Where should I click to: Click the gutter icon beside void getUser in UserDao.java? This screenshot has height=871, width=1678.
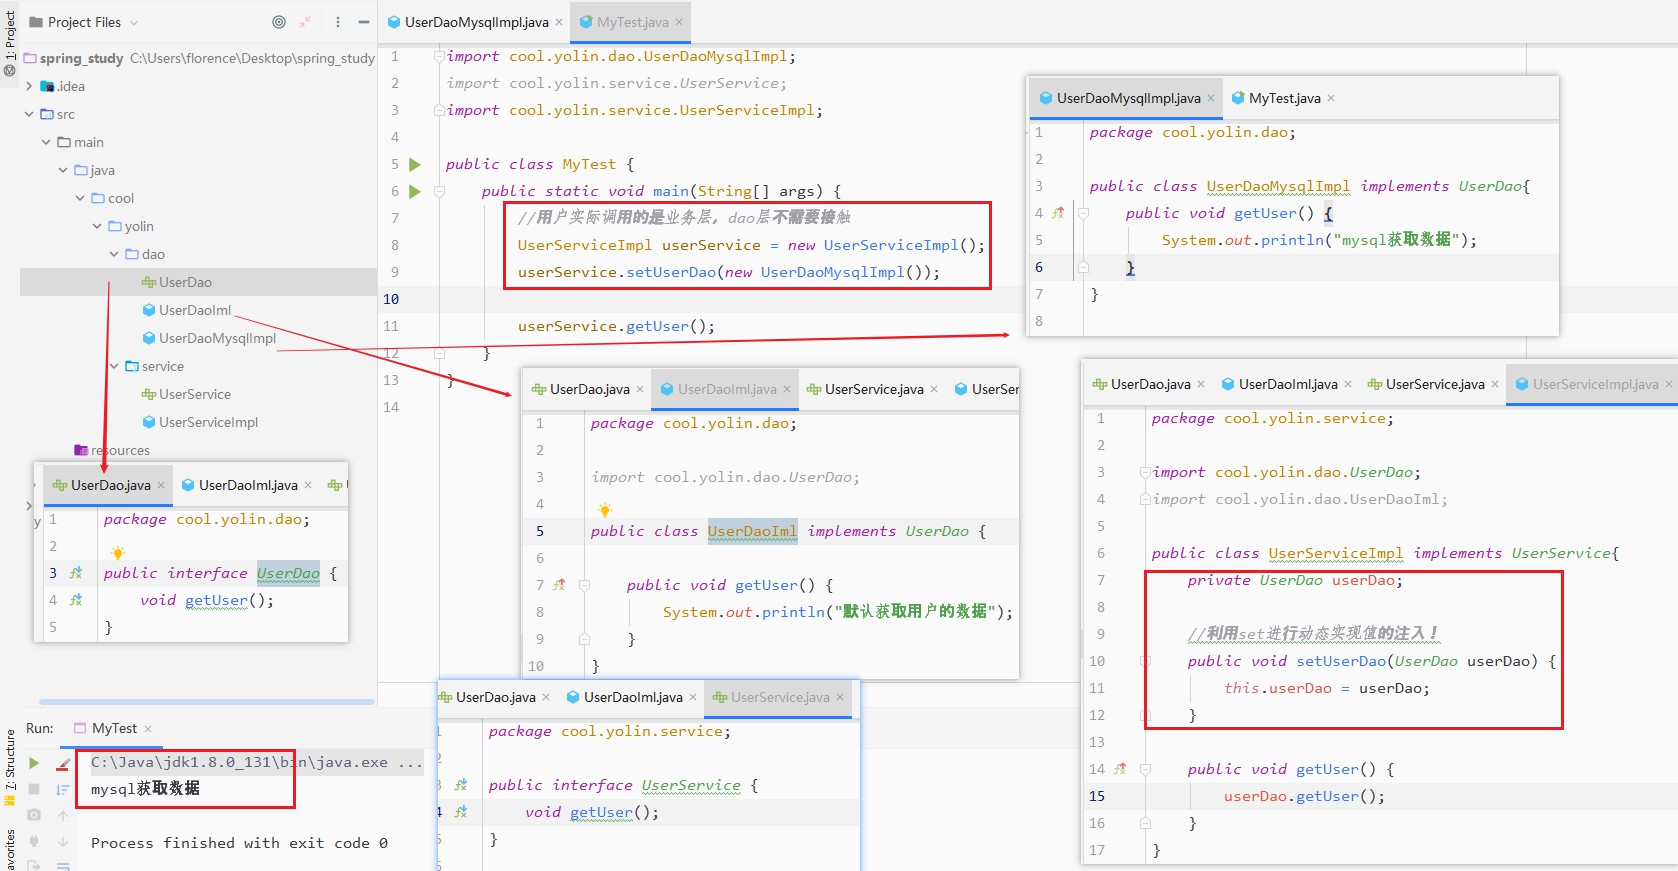click(76, 600)
